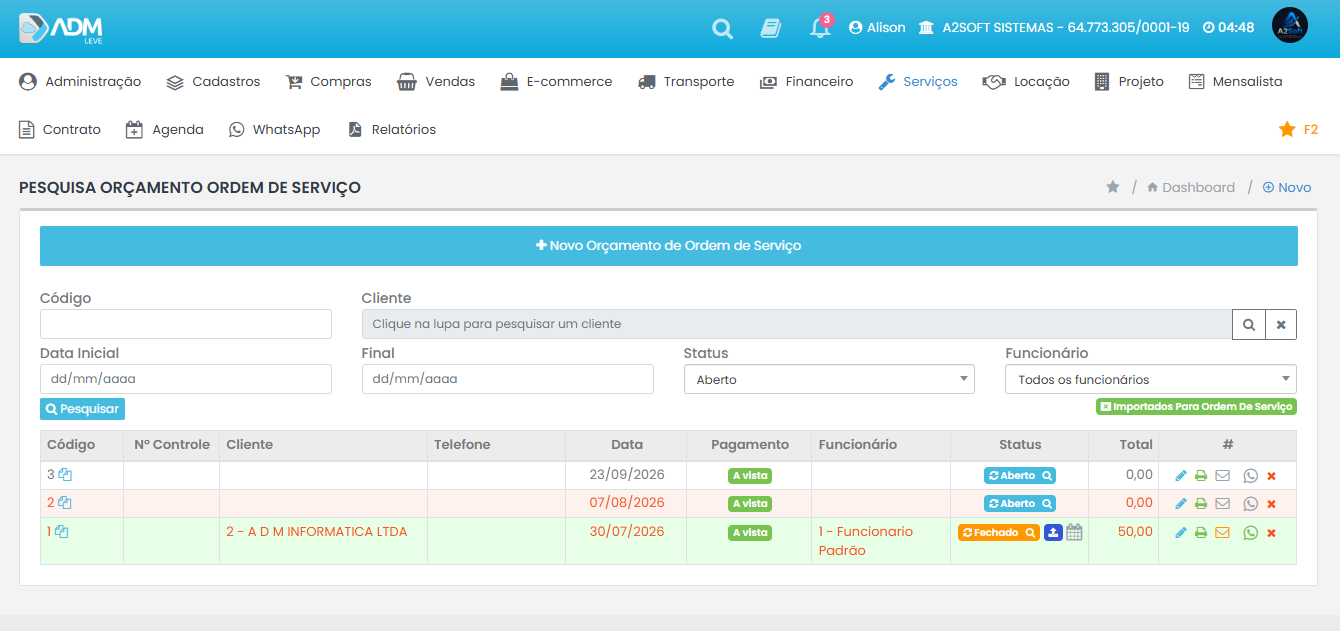Click the ADM Leve logo
Viewport: 1340px width, 631px height.
[60, 28]
